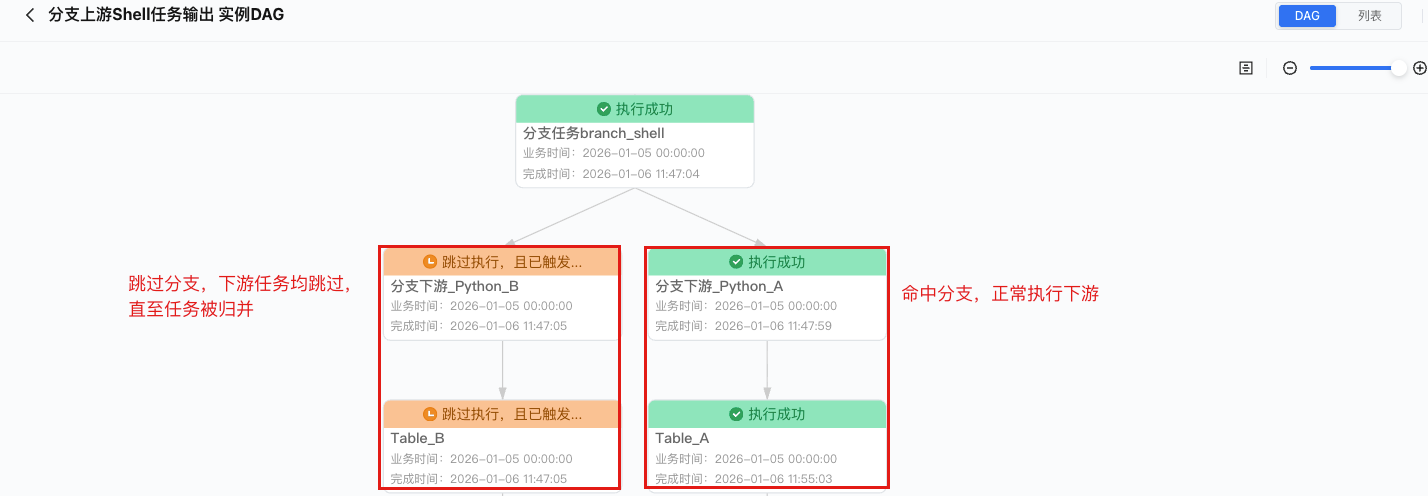Click the 完成时间 line on Table_A node

tap(746, 478)
